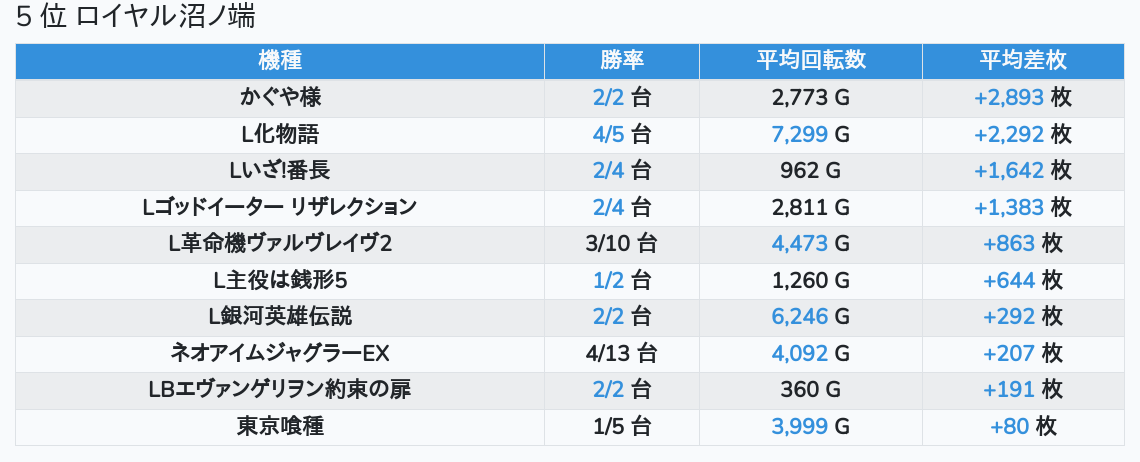Open the 4,092 spins link

click(800, 353)
